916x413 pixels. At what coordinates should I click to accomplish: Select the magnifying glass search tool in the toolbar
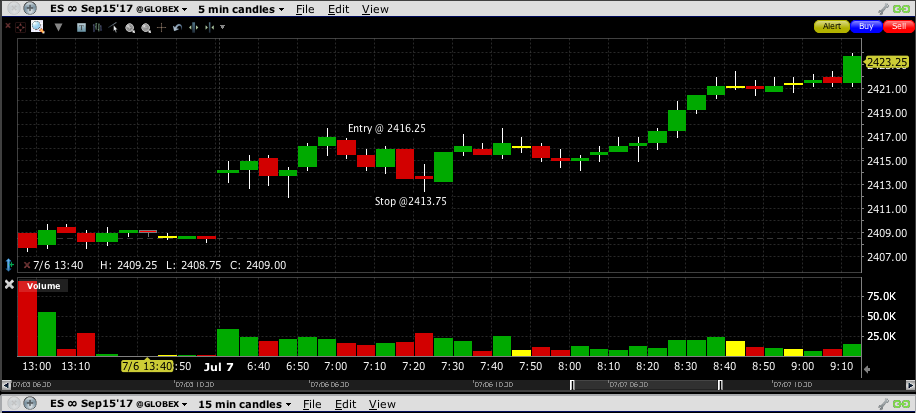[37, 27]
